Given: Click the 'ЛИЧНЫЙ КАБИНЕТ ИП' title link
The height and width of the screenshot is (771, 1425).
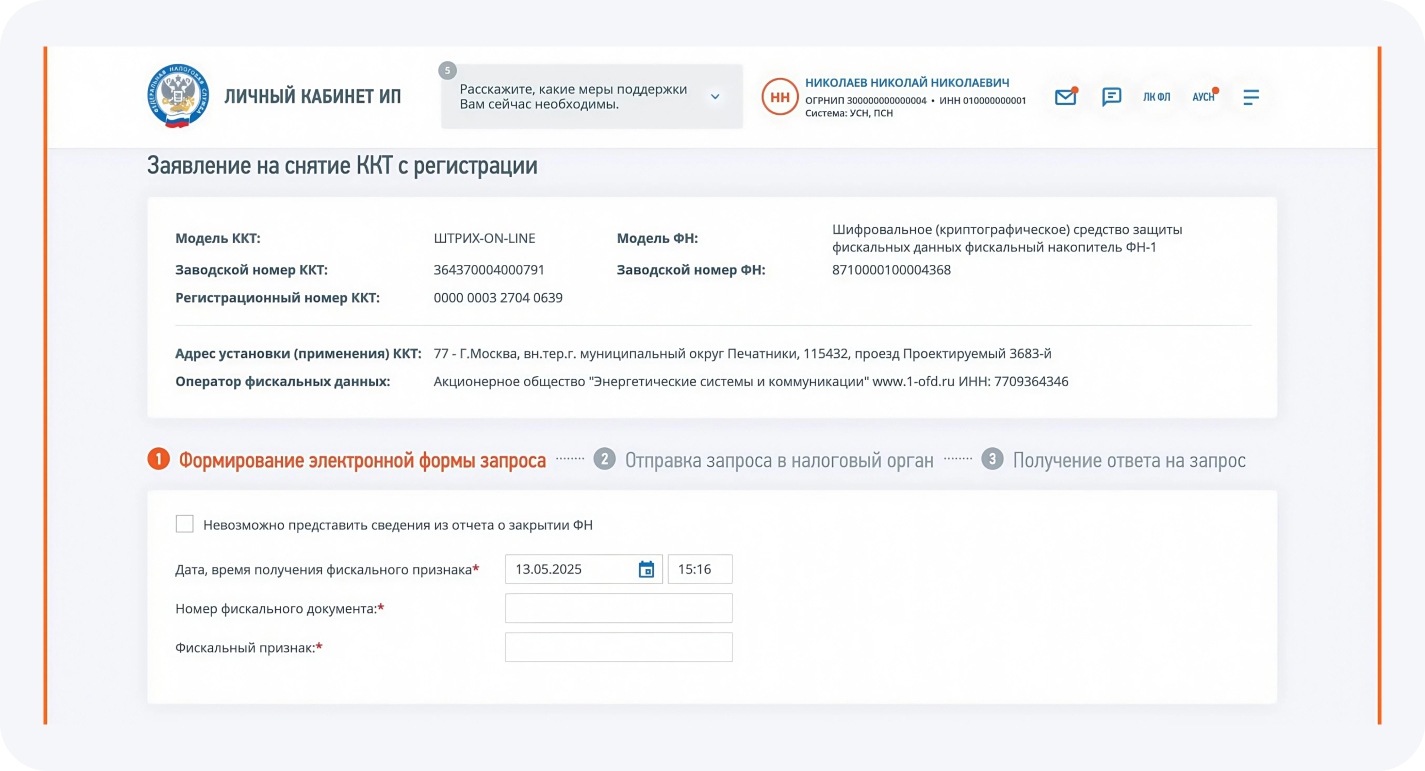Looking at the screenshot, I should click(x=312, y=97).
